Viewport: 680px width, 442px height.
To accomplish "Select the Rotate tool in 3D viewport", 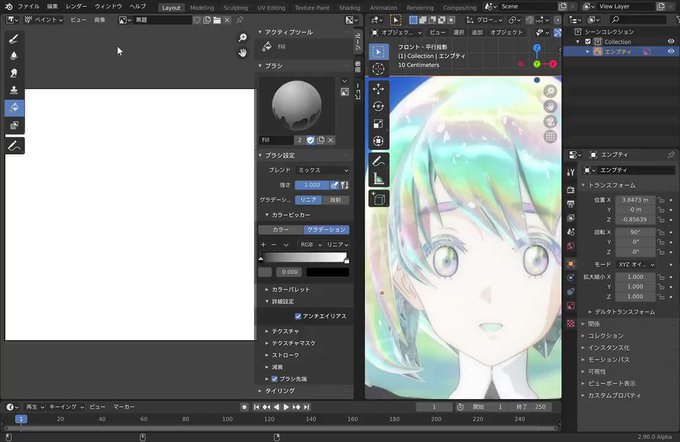I will click(x=379, y=106).
